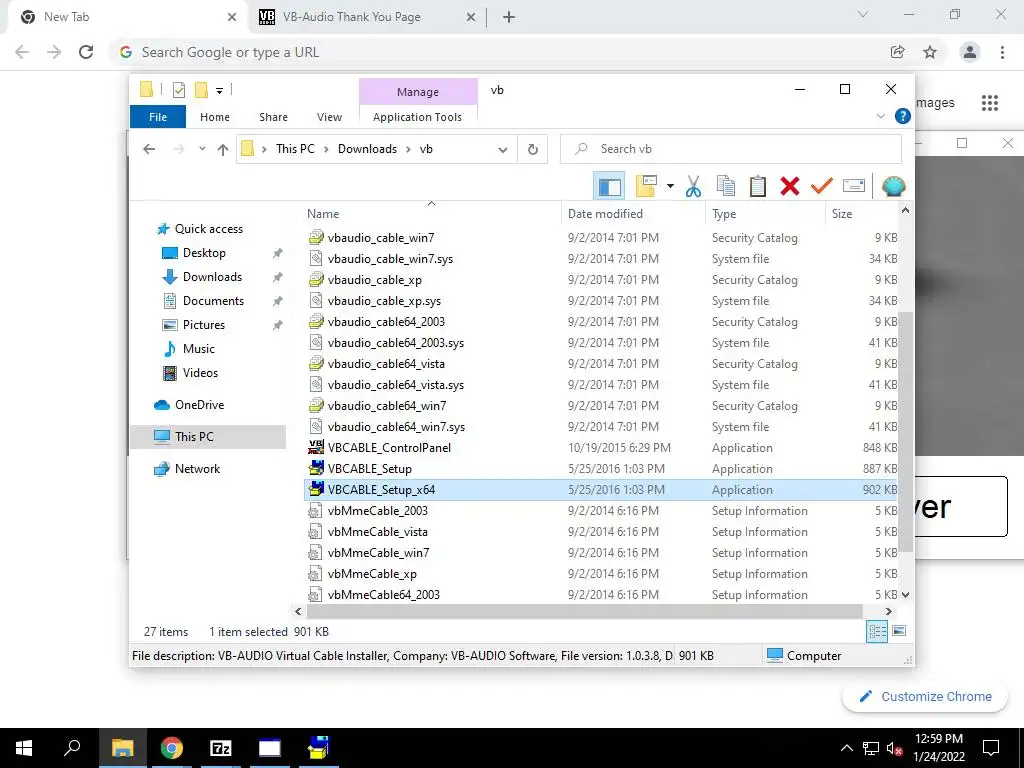Open a new Chrome tab with plus
The height and width of the screenshot is (768, 1024).
[509, 17]
